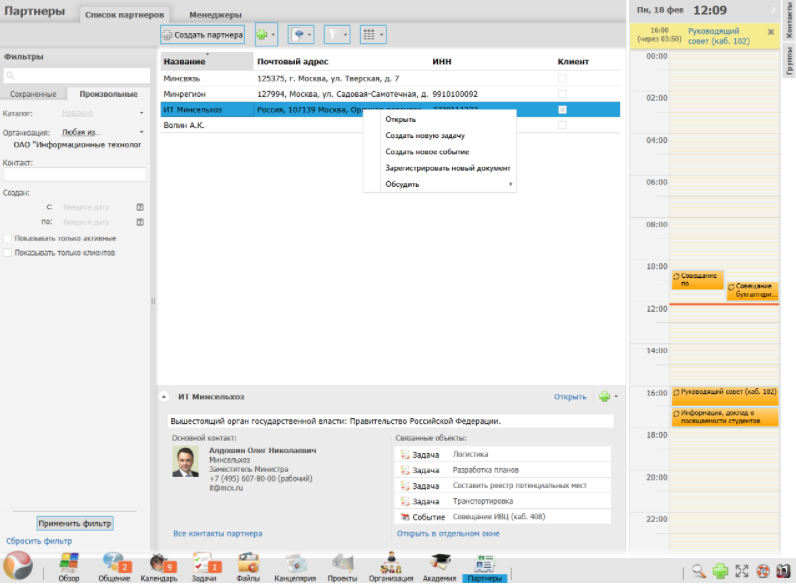The image size is (796, 586).
Task: Close the Руководящий совет reminder notification
Action: coord(771,32)
